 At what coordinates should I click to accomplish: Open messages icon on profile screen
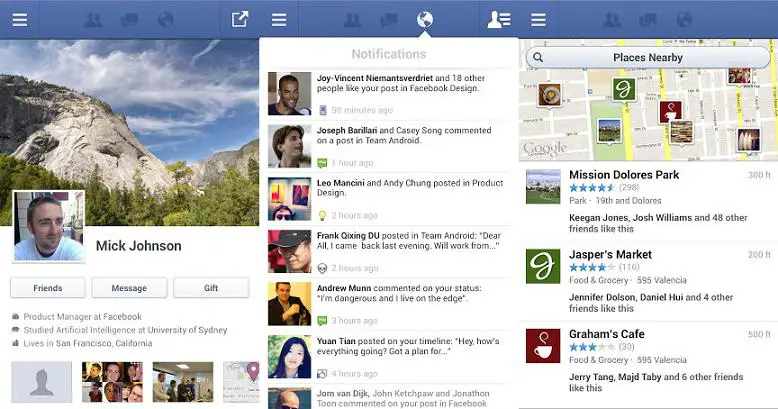(x=130, y=20)
